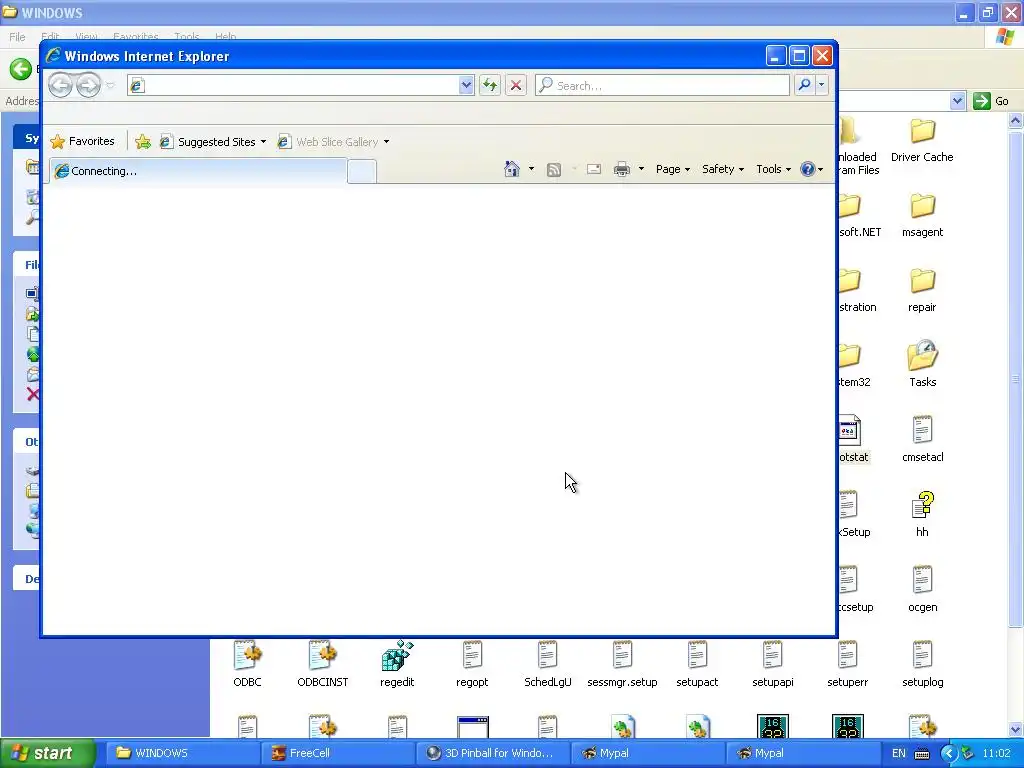Select the setuplog file

pyautogui.click(x=922, y=665)
